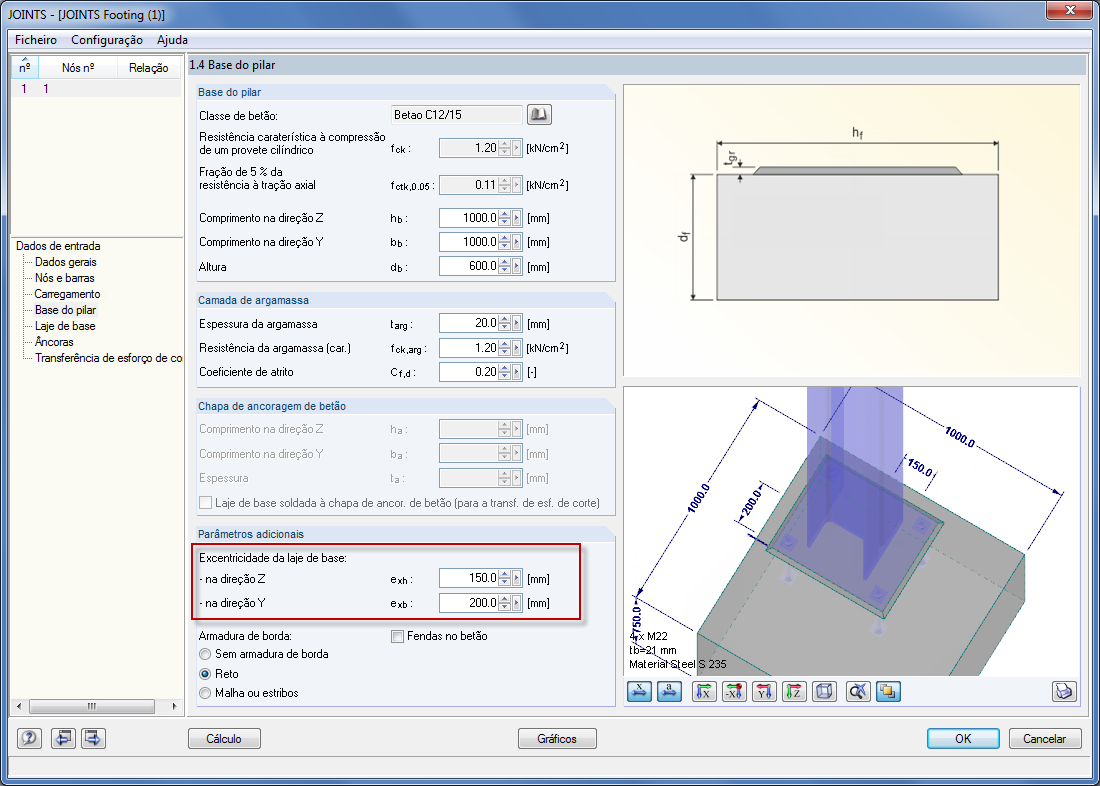The width and height of the screenshot is (1100, 786).
Task: Click the Betao C12/15 class field
Action: point(457,114)
